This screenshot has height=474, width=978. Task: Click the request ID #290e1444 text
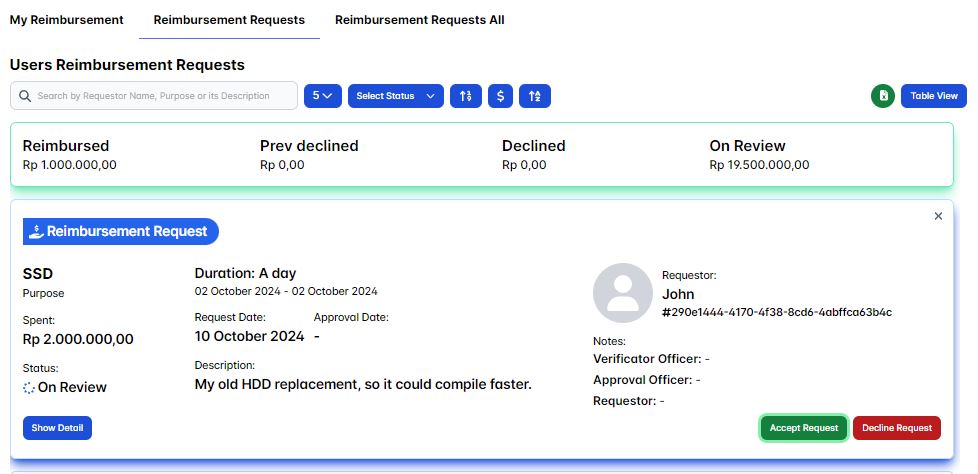(x=777, y=312)
